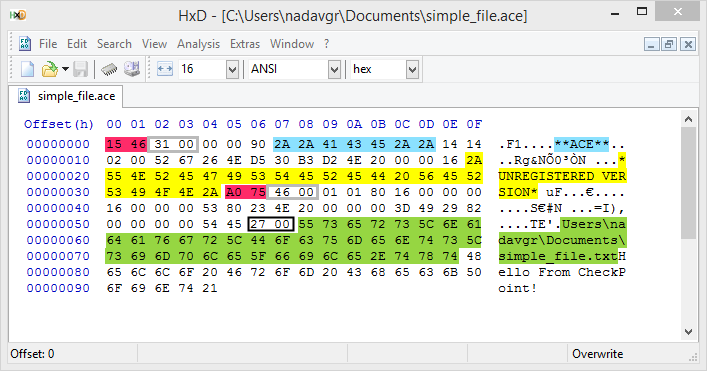Click offset row 00000030
Screen dimensions: 707x371
pyautogui.click(x=58, y=192)
